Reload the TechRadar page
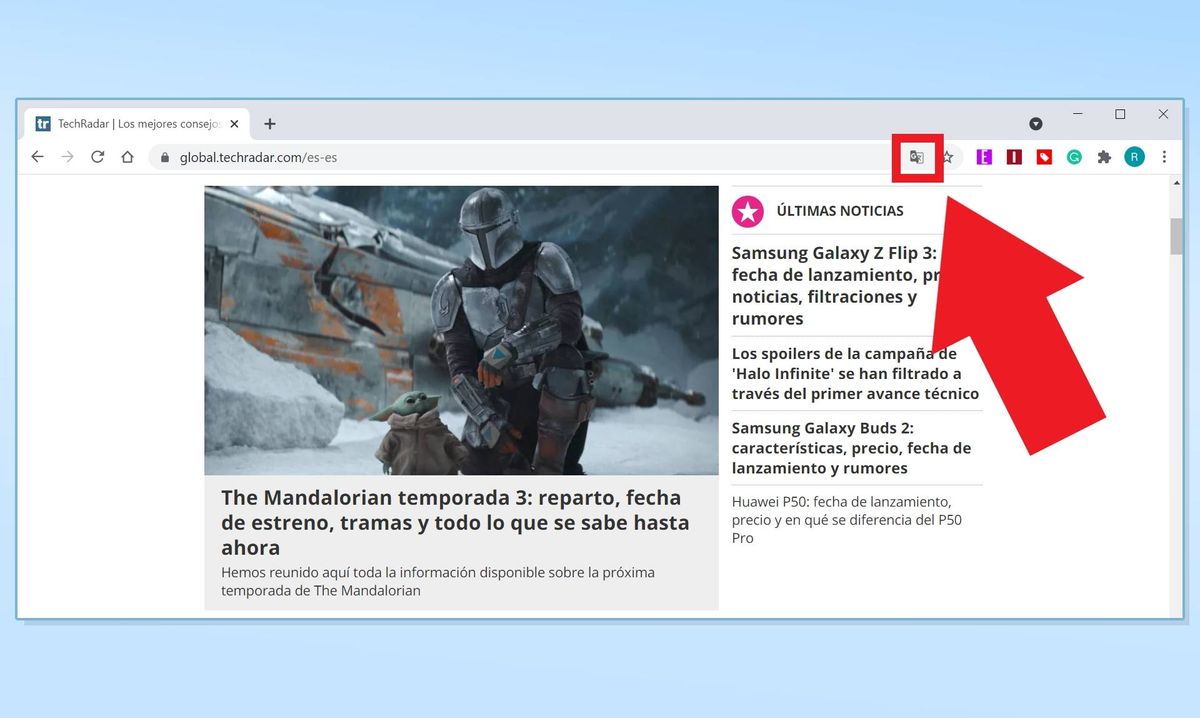The width and height of the screenshot is (1200, 718). point(97,157)
